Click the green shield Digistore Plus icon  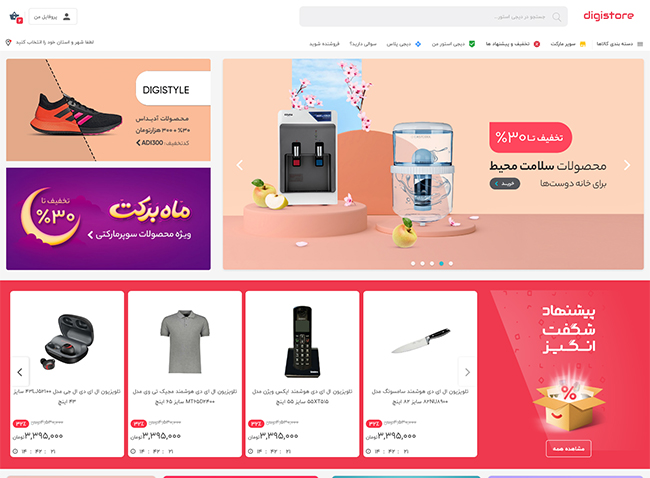click(472, 44)
